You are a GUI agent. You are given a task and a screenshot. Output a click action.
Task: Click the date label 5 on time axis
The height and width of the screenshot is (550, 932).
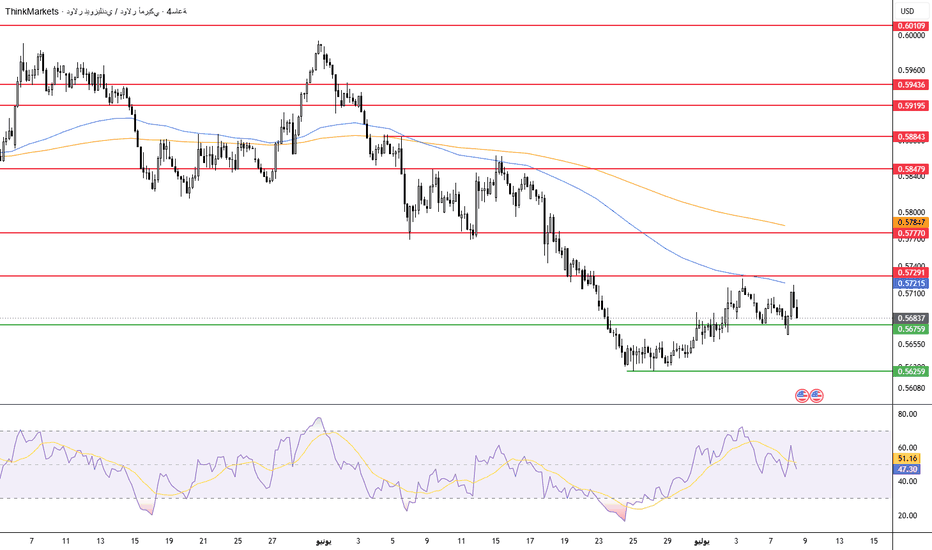[392, 541]
